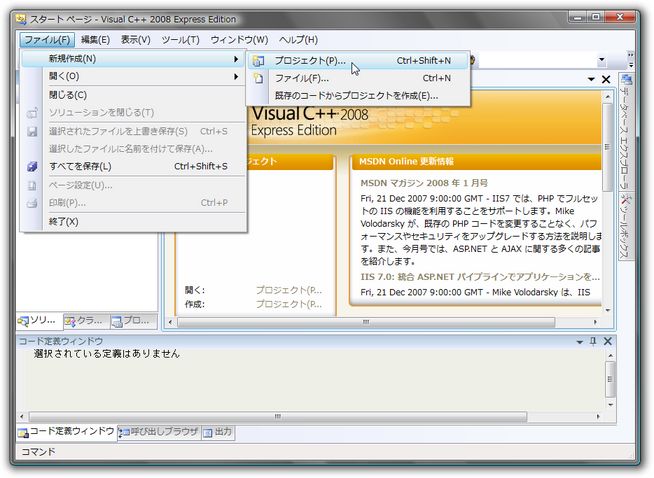Click the Save icon beside 選択されたファイルを上書き保存
Viewport: 654px width, 478px height.
coord(32,131)
